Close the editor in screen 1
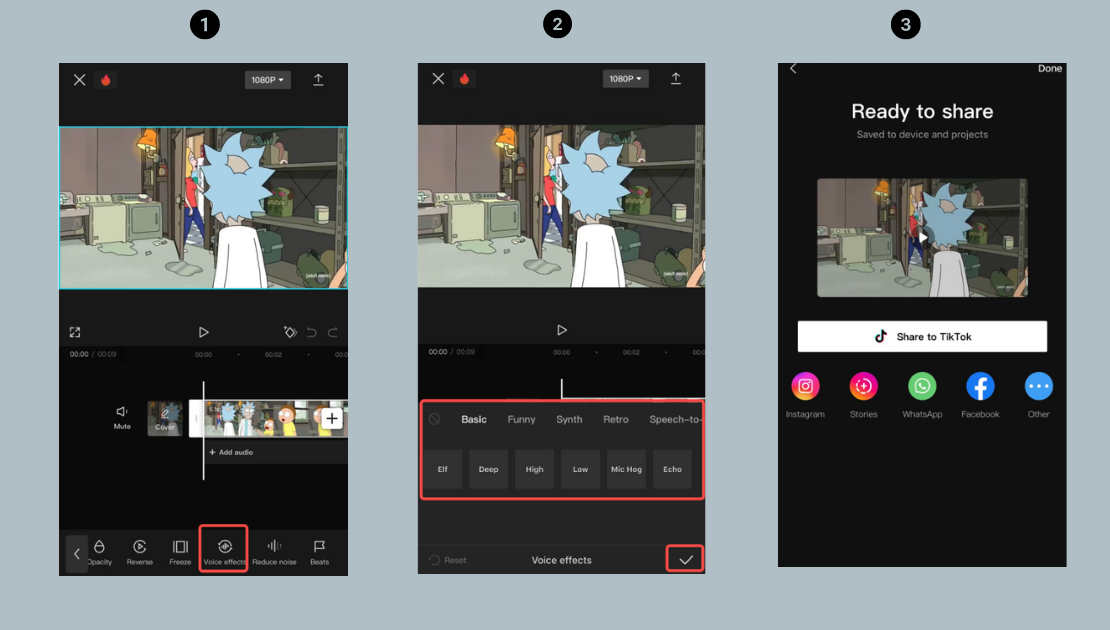Viewport: 1110px width, 630px height. pyautogui.click(x=79, y=80)
